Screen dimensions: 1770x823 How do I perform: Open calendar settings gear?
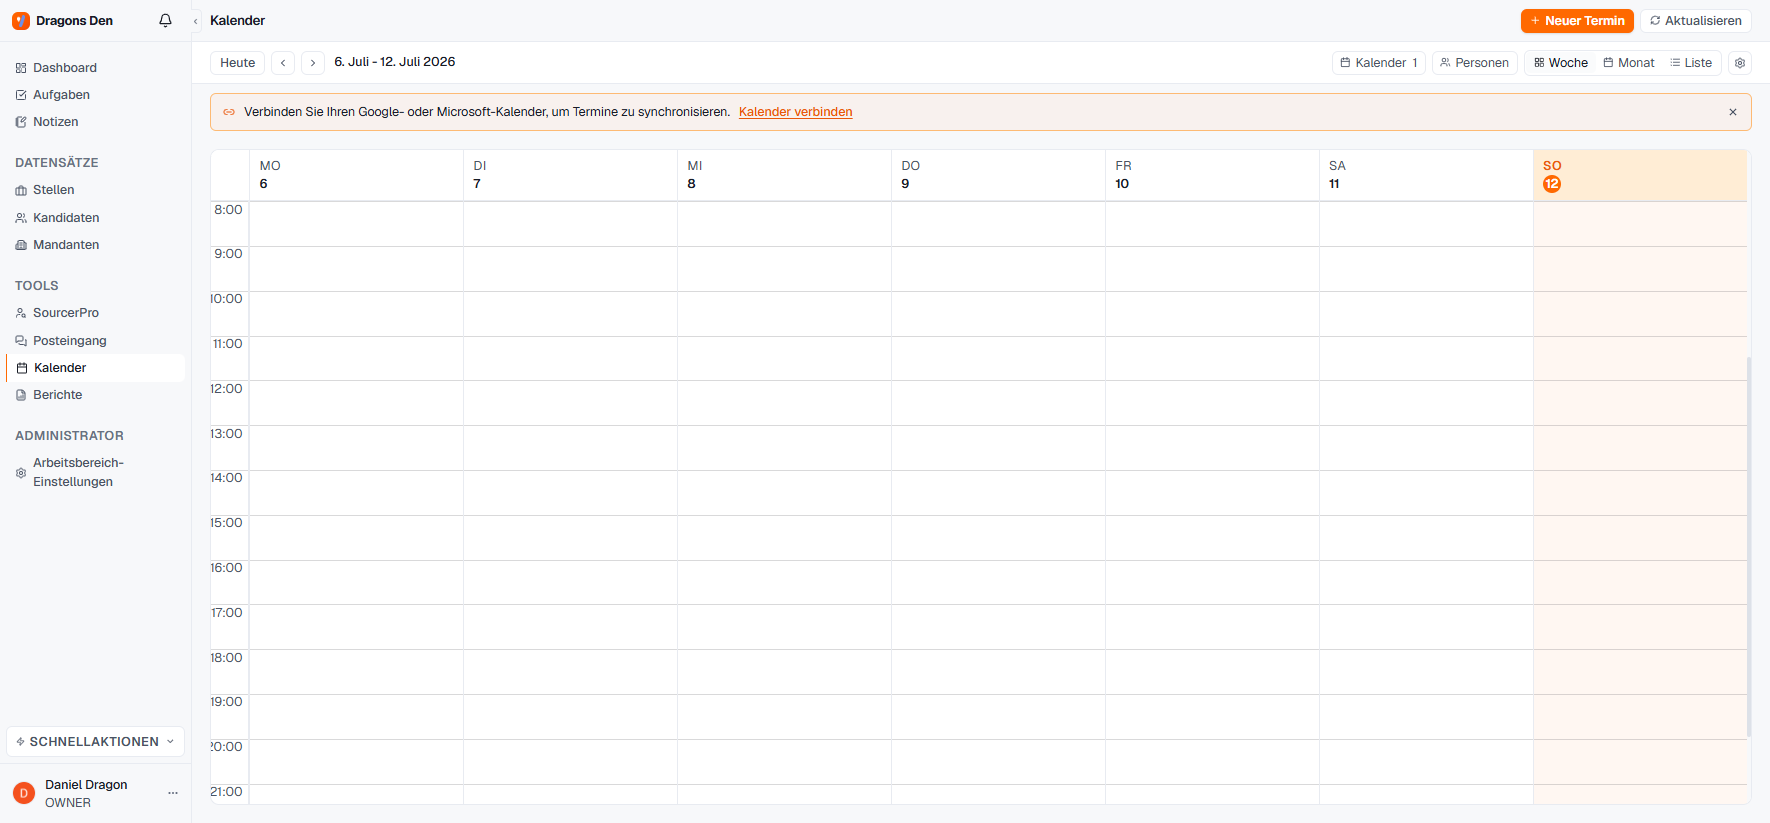point(1740,63)
